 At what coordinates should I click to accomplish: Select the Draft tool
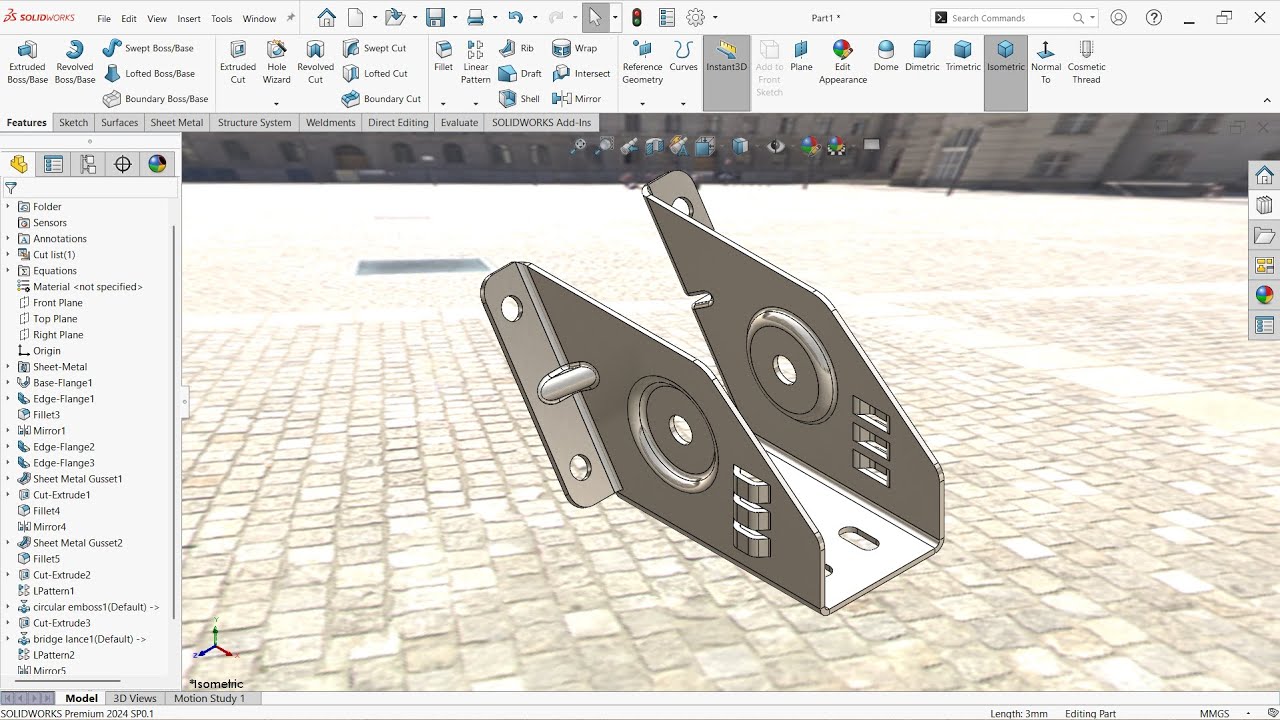(x=520, y=73)
